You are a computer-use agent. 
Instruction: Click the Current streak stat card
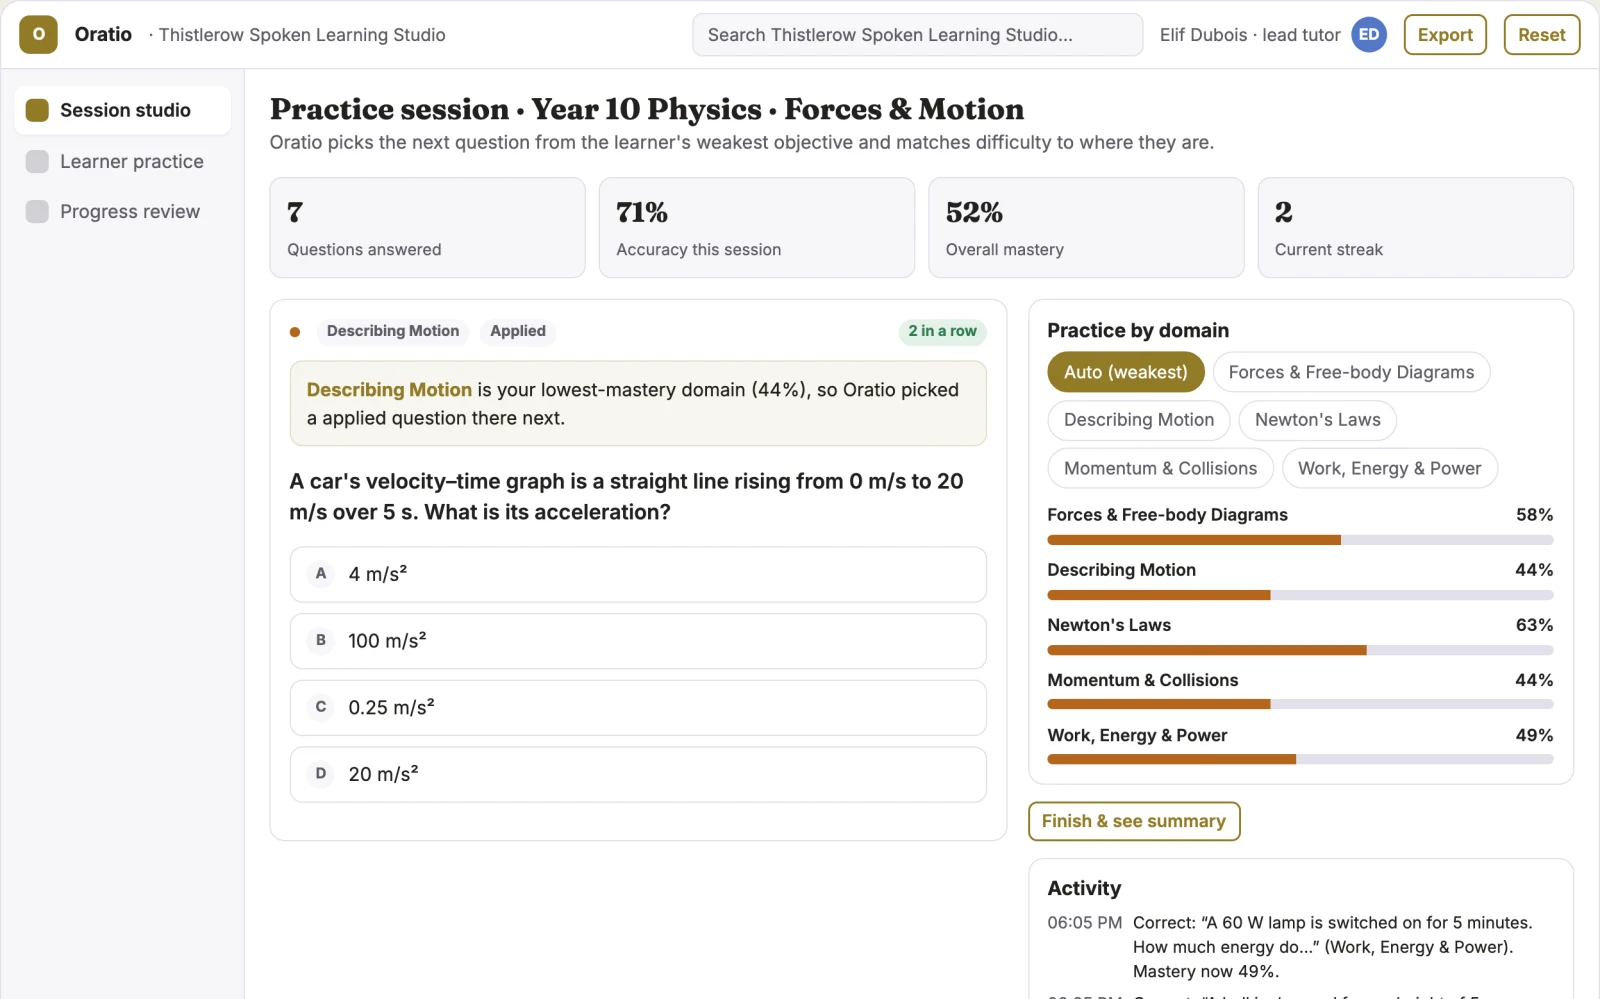[1416, 228]
